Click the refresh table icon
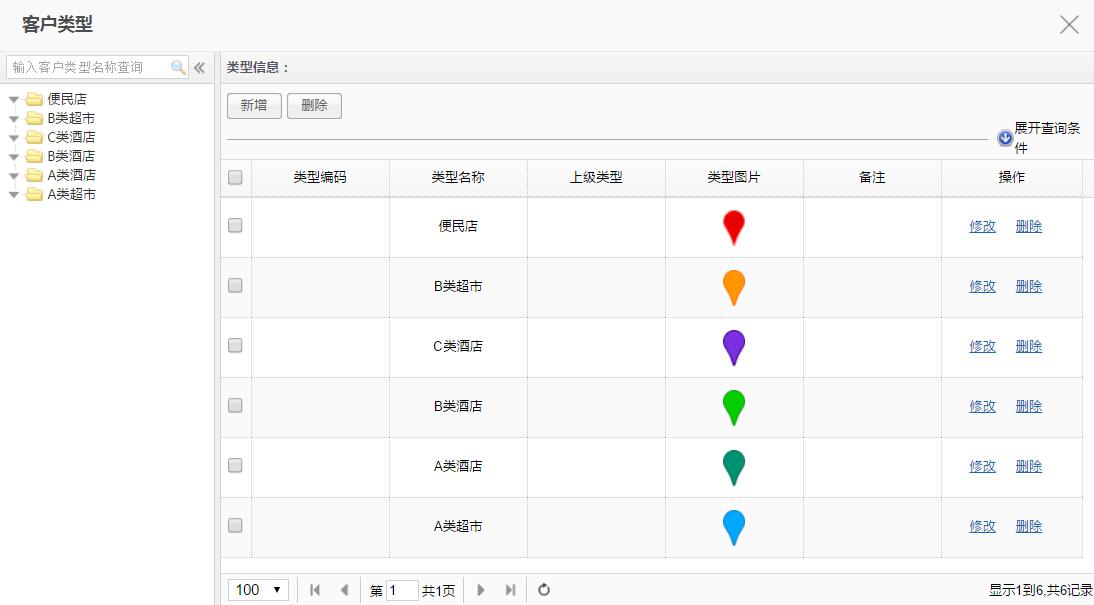Screen dimensions: 1094x605 [544, 590]
